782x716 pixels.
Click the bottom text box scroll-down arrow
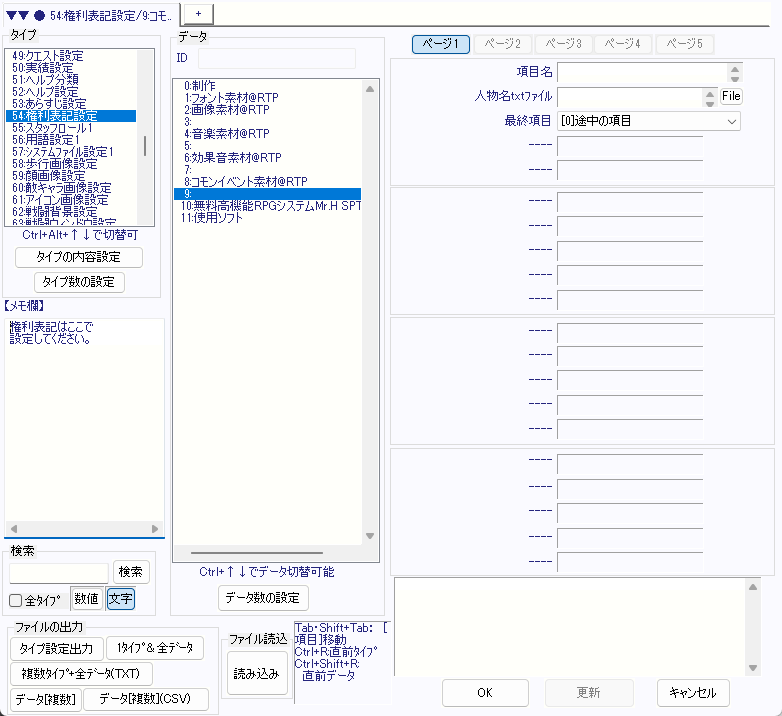[x=754, y=667]
